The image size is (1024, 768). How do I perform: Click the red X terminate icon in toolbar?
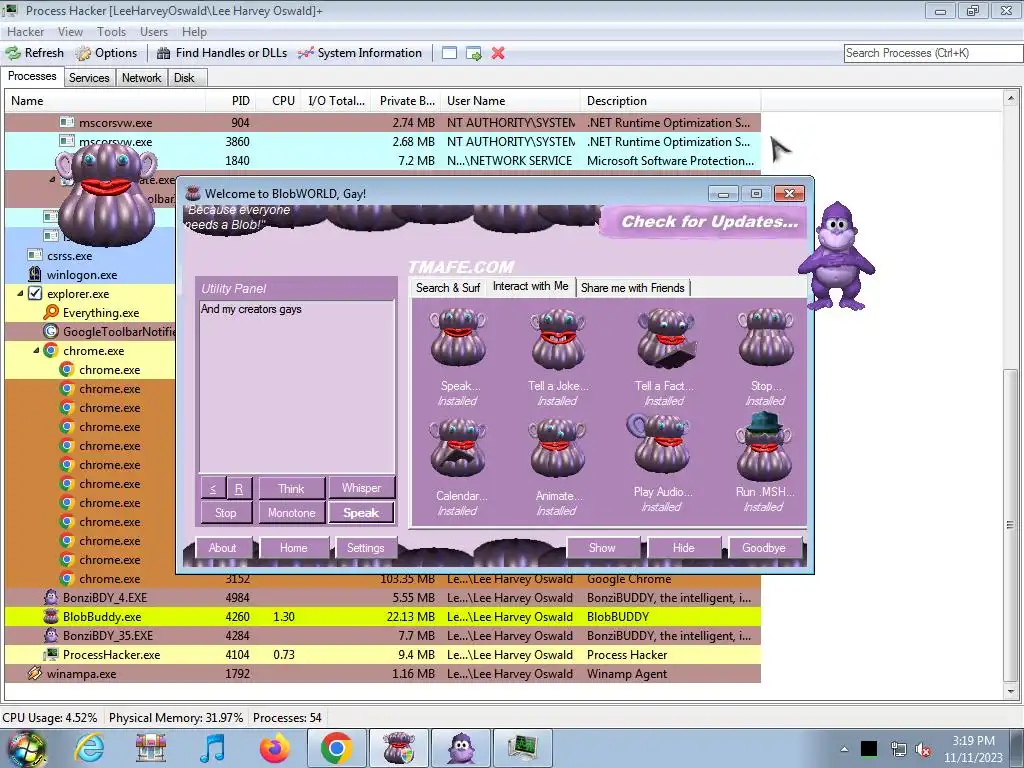coord(498,53)
